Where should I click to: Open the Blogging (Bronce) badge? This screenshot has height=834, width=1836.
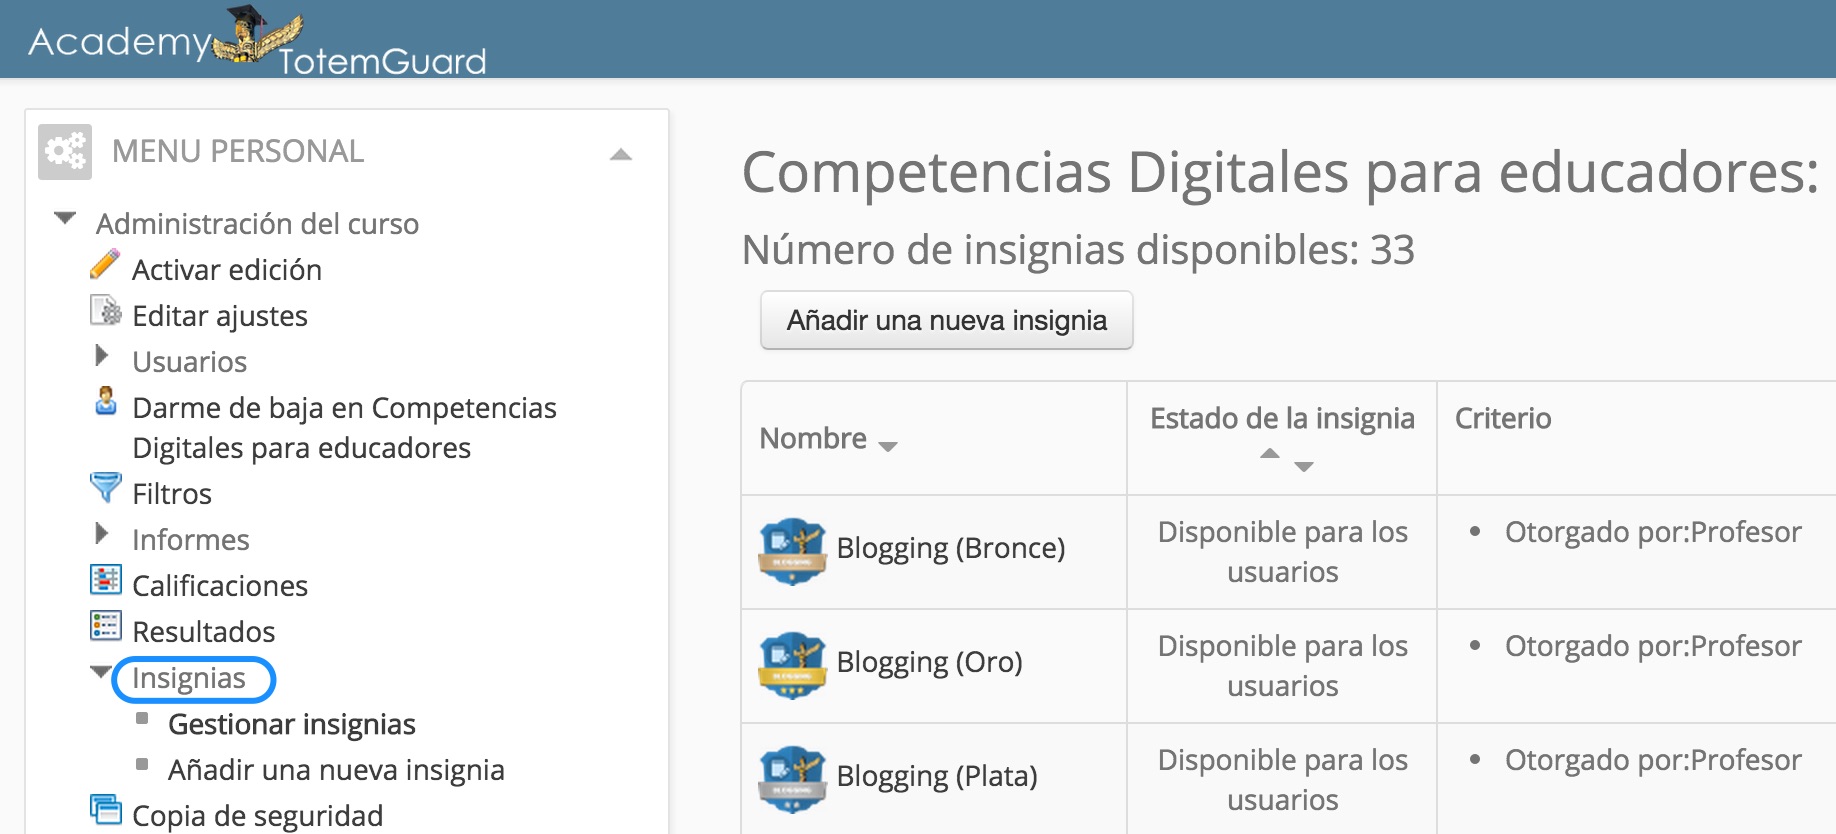tap(951, 548)
